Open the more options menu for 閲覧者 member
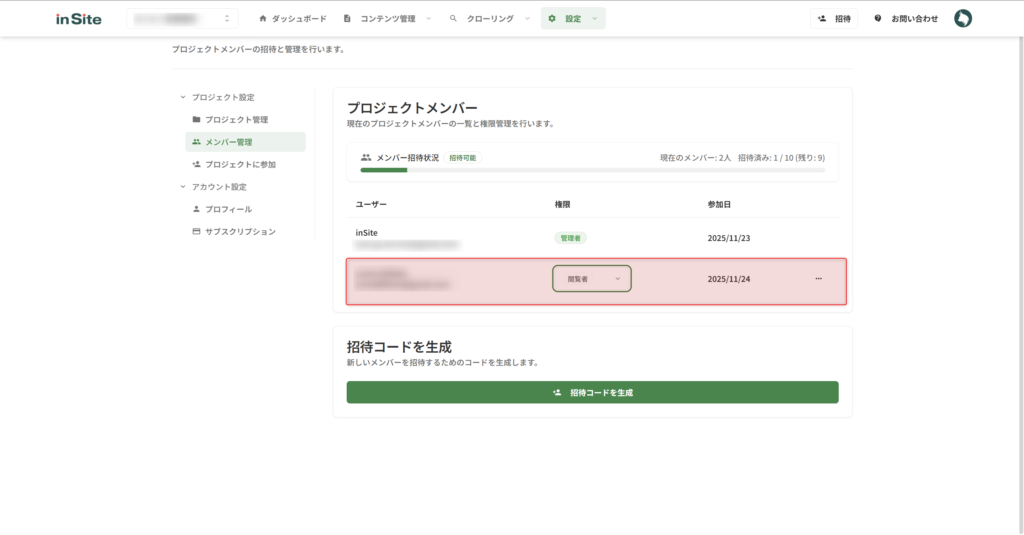 tap(818, 279)
